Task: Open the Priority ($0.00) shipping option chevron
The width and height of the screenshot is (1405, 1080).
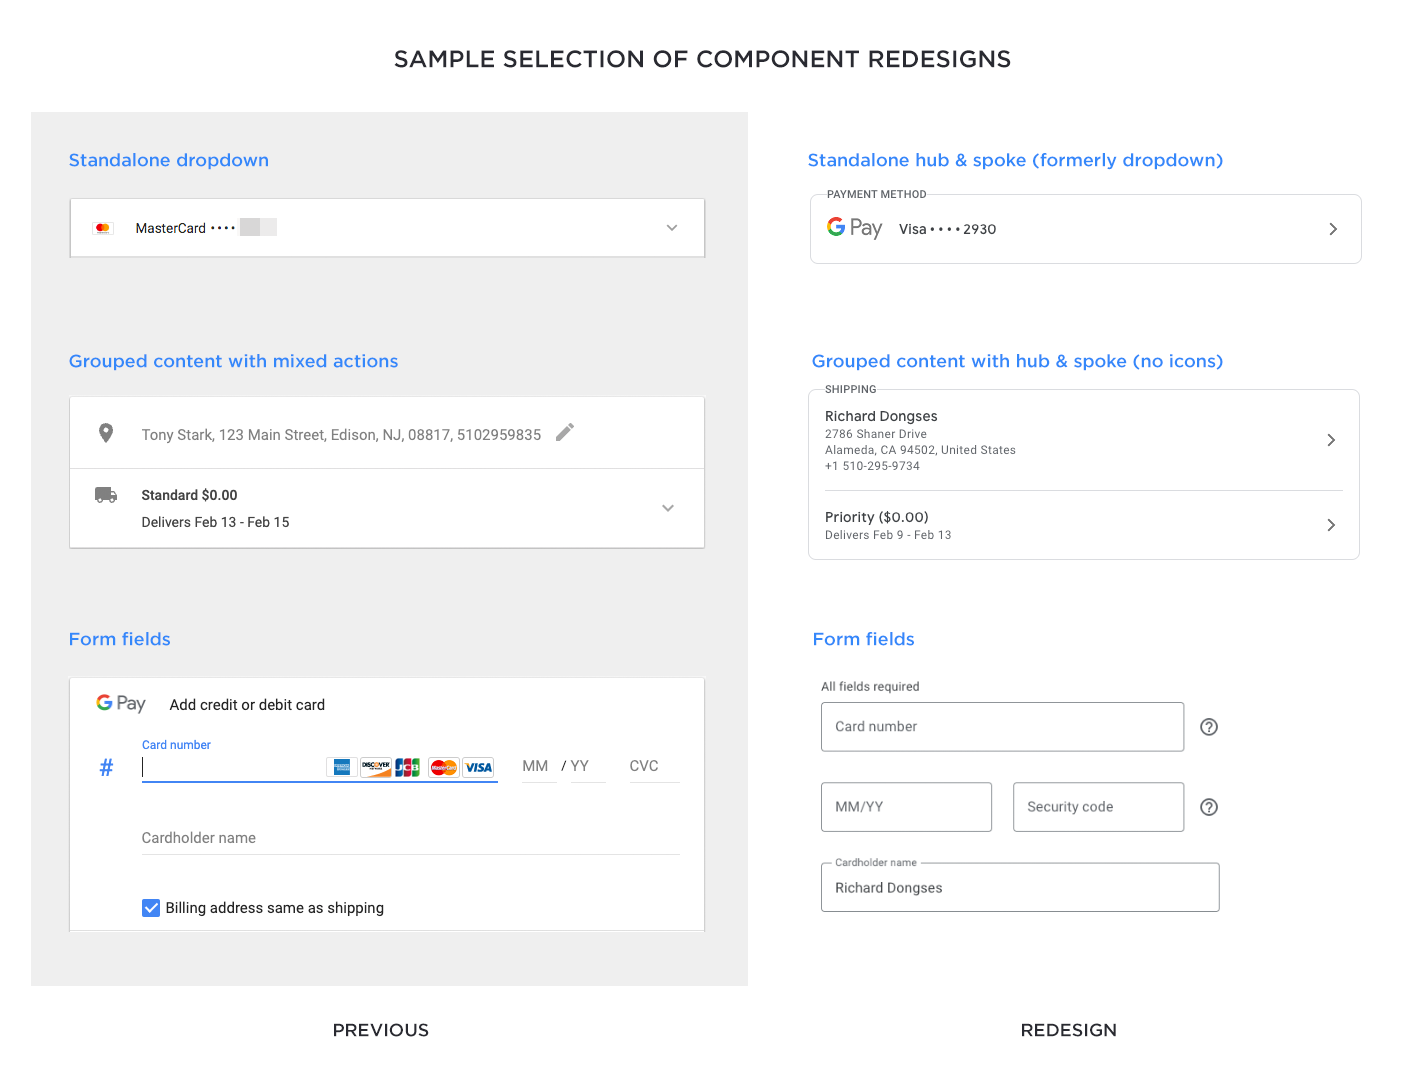Action: click(x=1331, y=525)
